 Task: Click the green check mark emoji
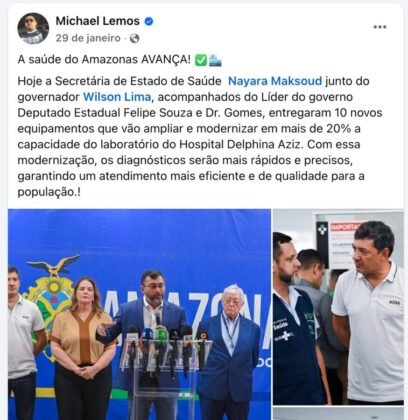point(201,60)
